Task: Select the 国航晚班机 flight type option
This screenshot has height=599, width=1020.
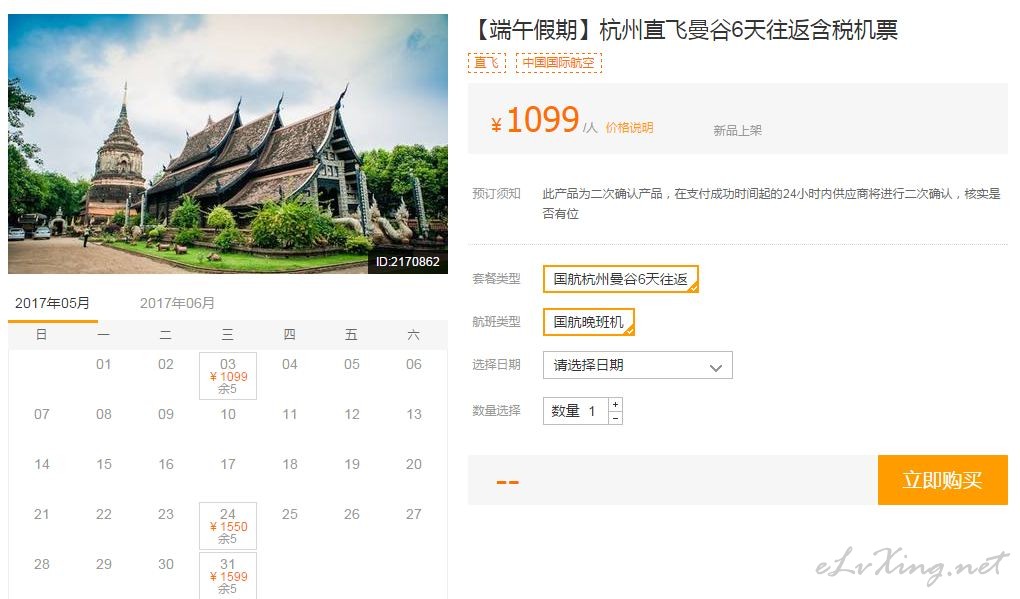Action: click(588, 322)
